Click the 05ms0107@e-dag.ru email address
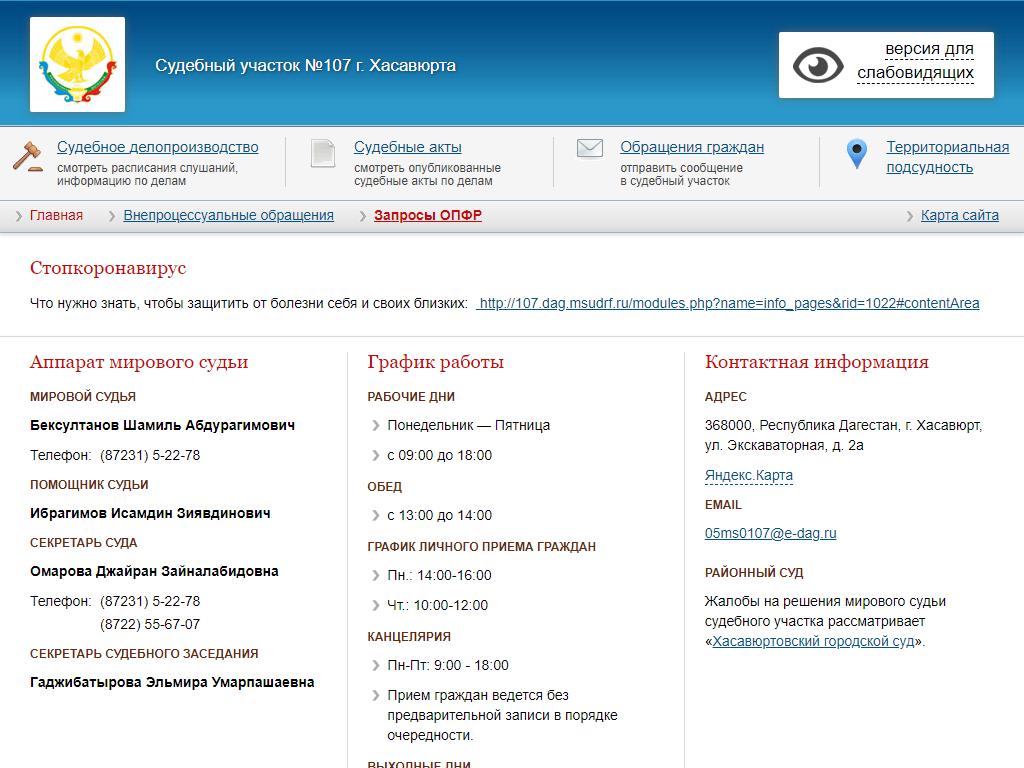 coord(770,533)
